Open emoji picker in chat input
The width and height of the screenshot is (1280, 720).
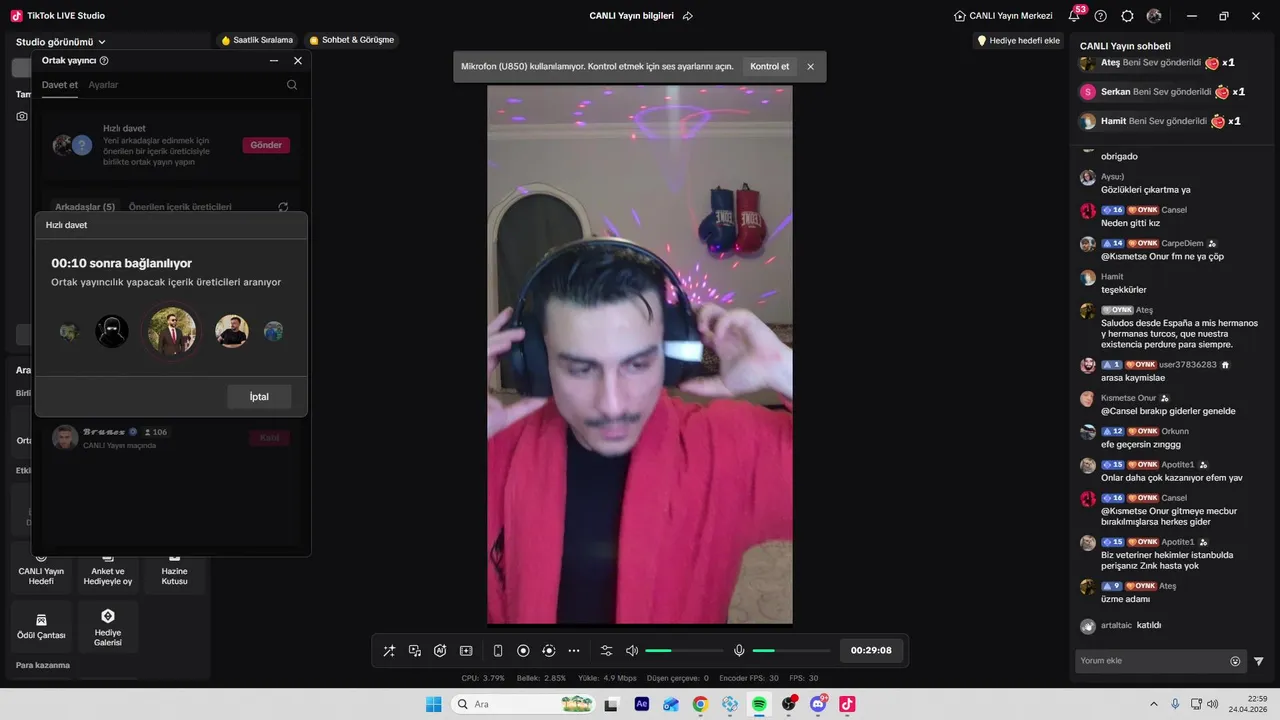(1235, 661)
